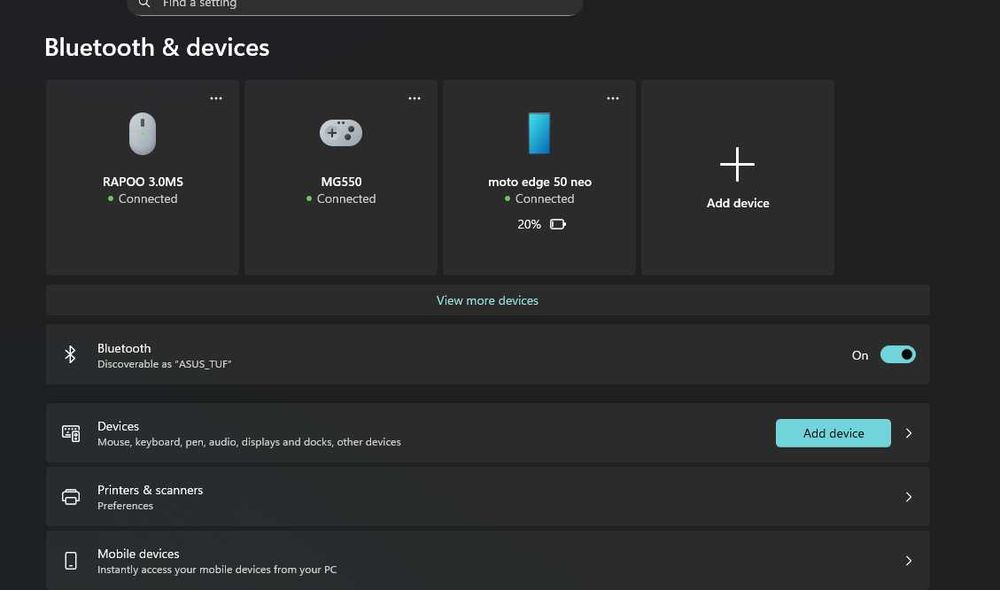
Task: Expand the Devices row chevron
Action: pos(909,433)
